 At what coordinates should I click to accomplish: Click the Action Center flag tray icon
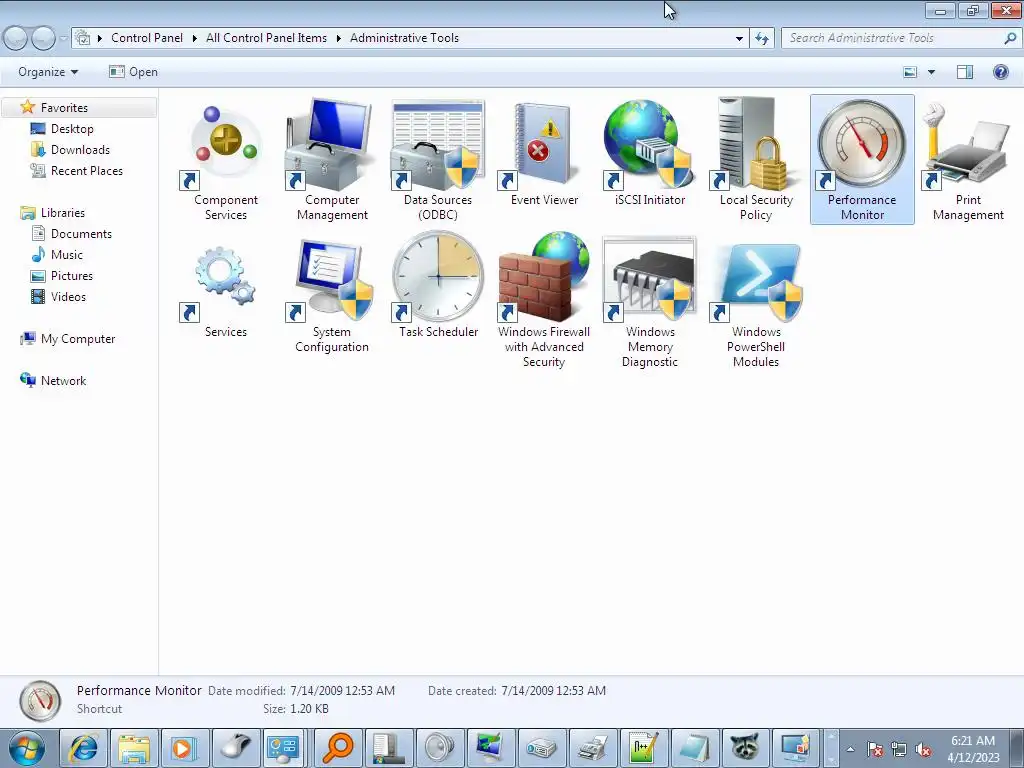(875, 750)
